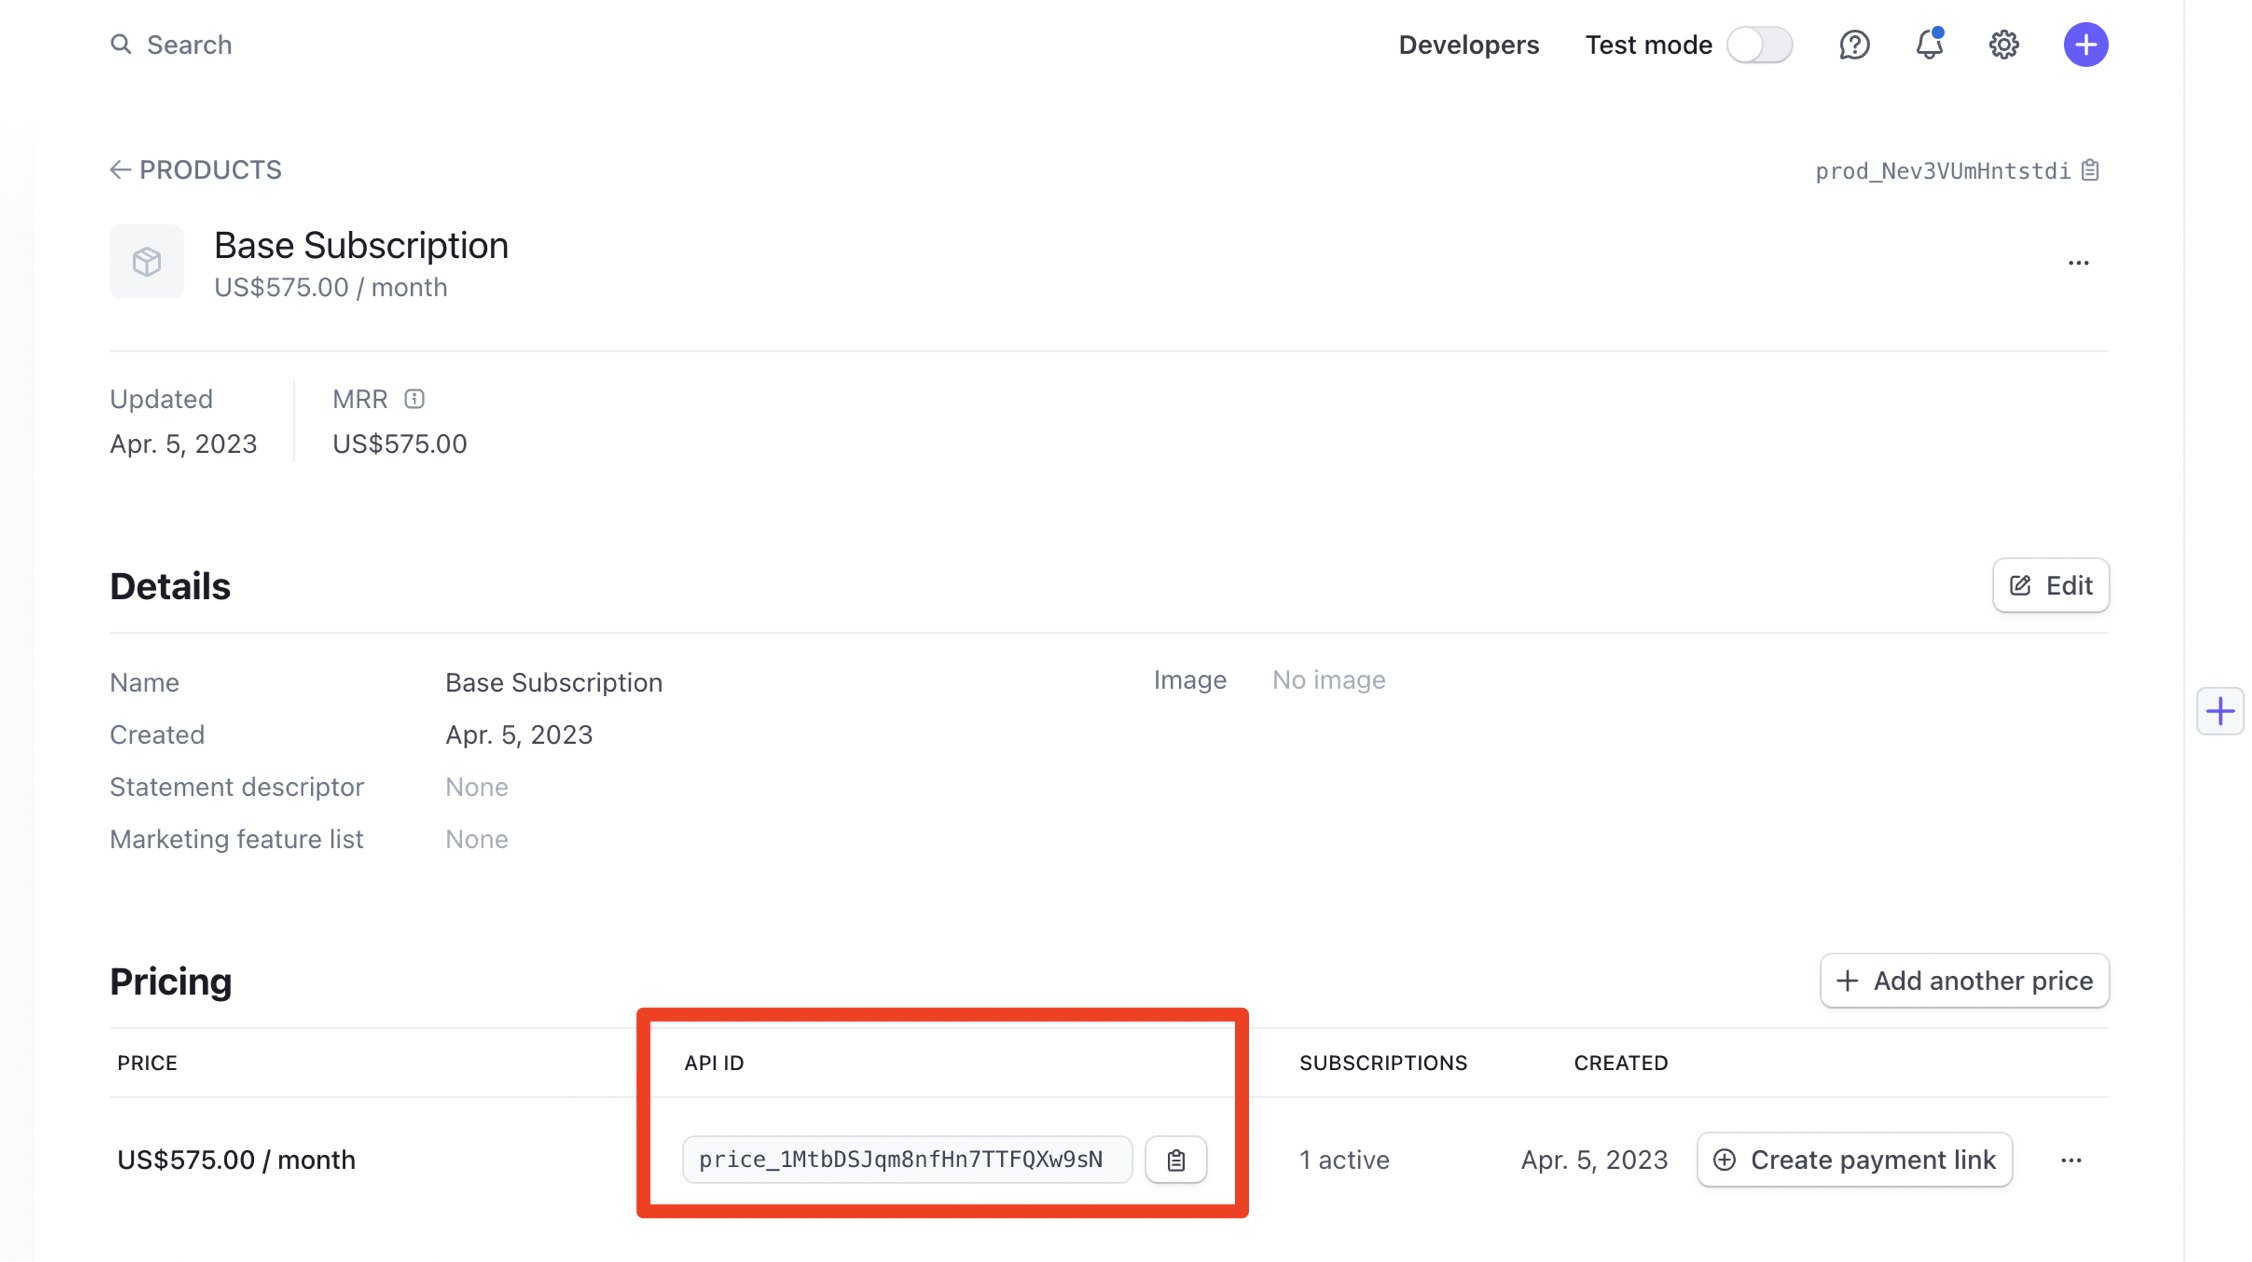This screenshot has width=2252, height=1262.
Task: Open the Developers menu
Action: (x=1468, y=45)
